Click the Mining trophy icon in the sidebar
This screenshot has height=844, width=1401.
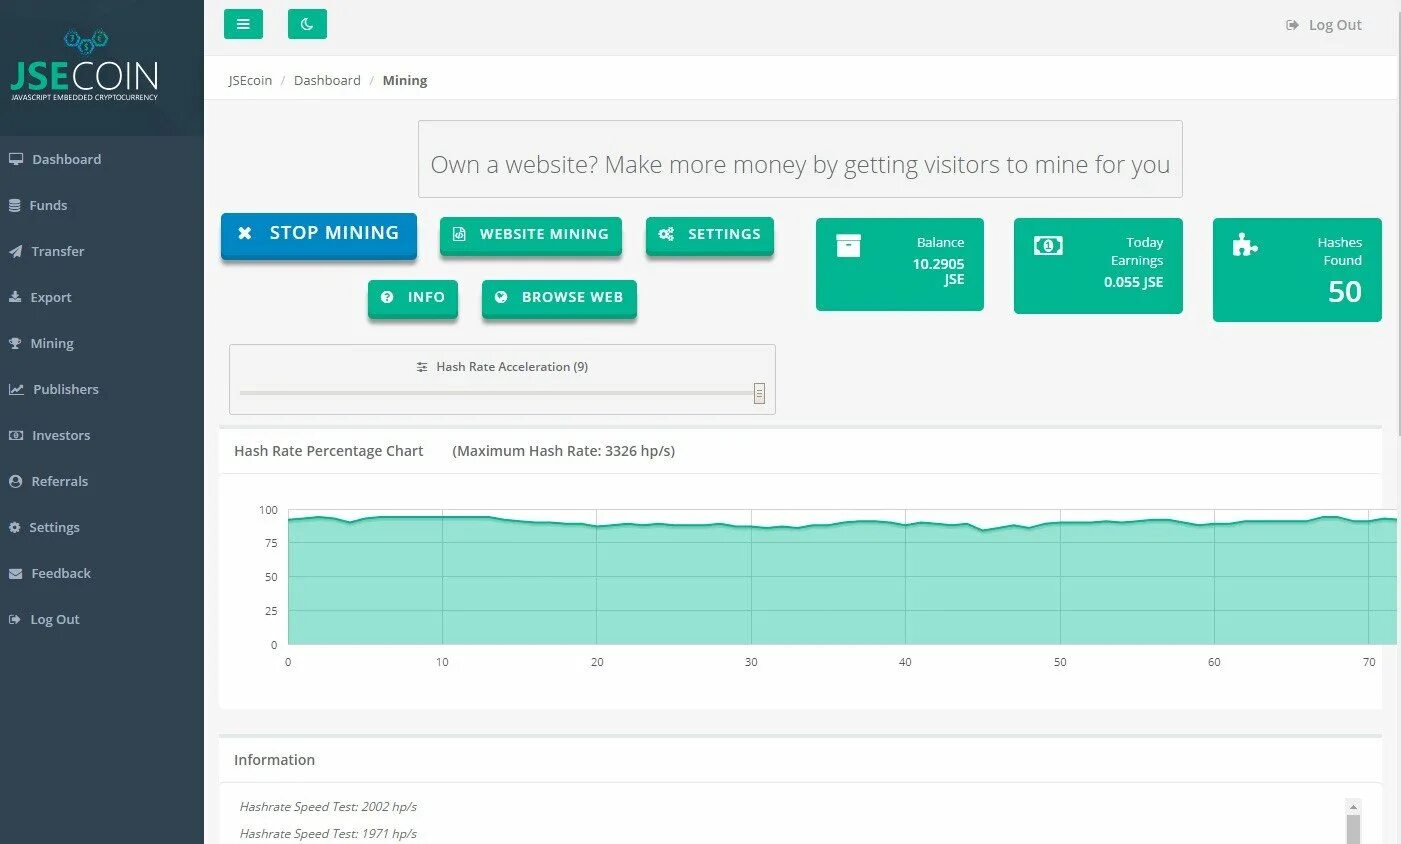pos(15,343)
